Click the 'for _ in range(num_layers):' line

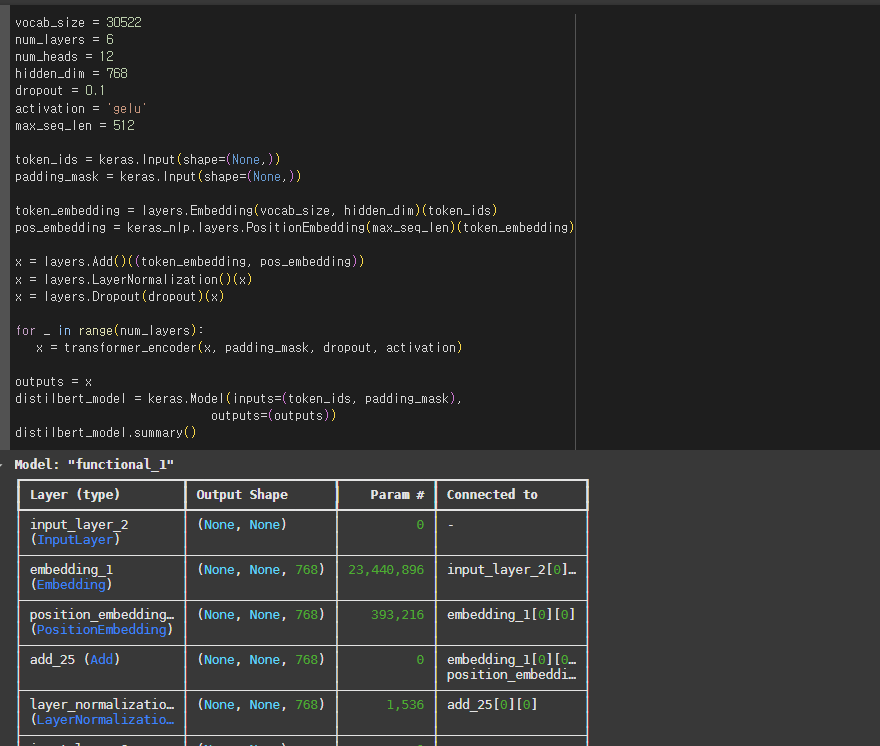click(110, 331)
